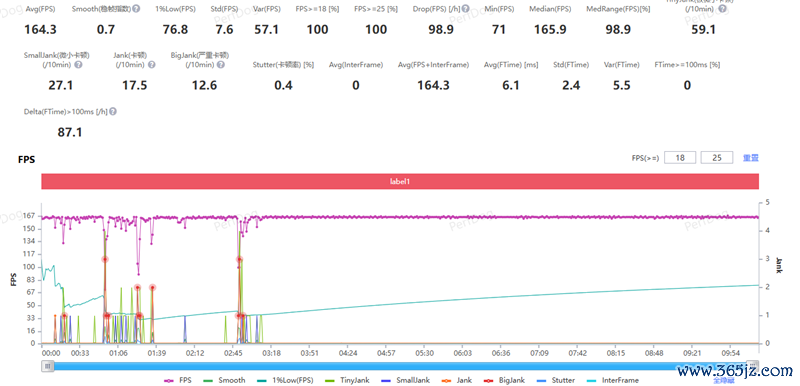The height and width of the screenshot is (386, 800).
Task: Click help icon next to Delta(FTime)>100ms
Action: point(113,112)
